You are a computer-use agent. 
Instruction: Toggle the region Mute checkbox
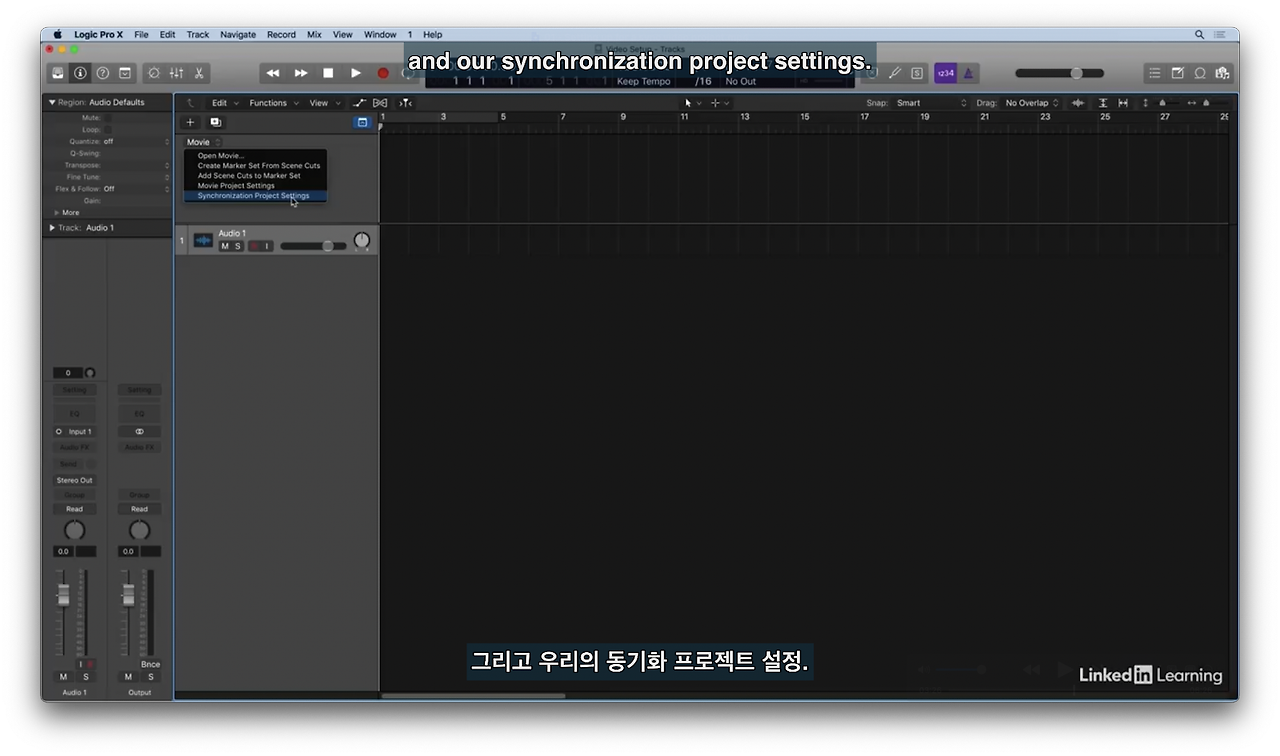(x=108, y=118)
